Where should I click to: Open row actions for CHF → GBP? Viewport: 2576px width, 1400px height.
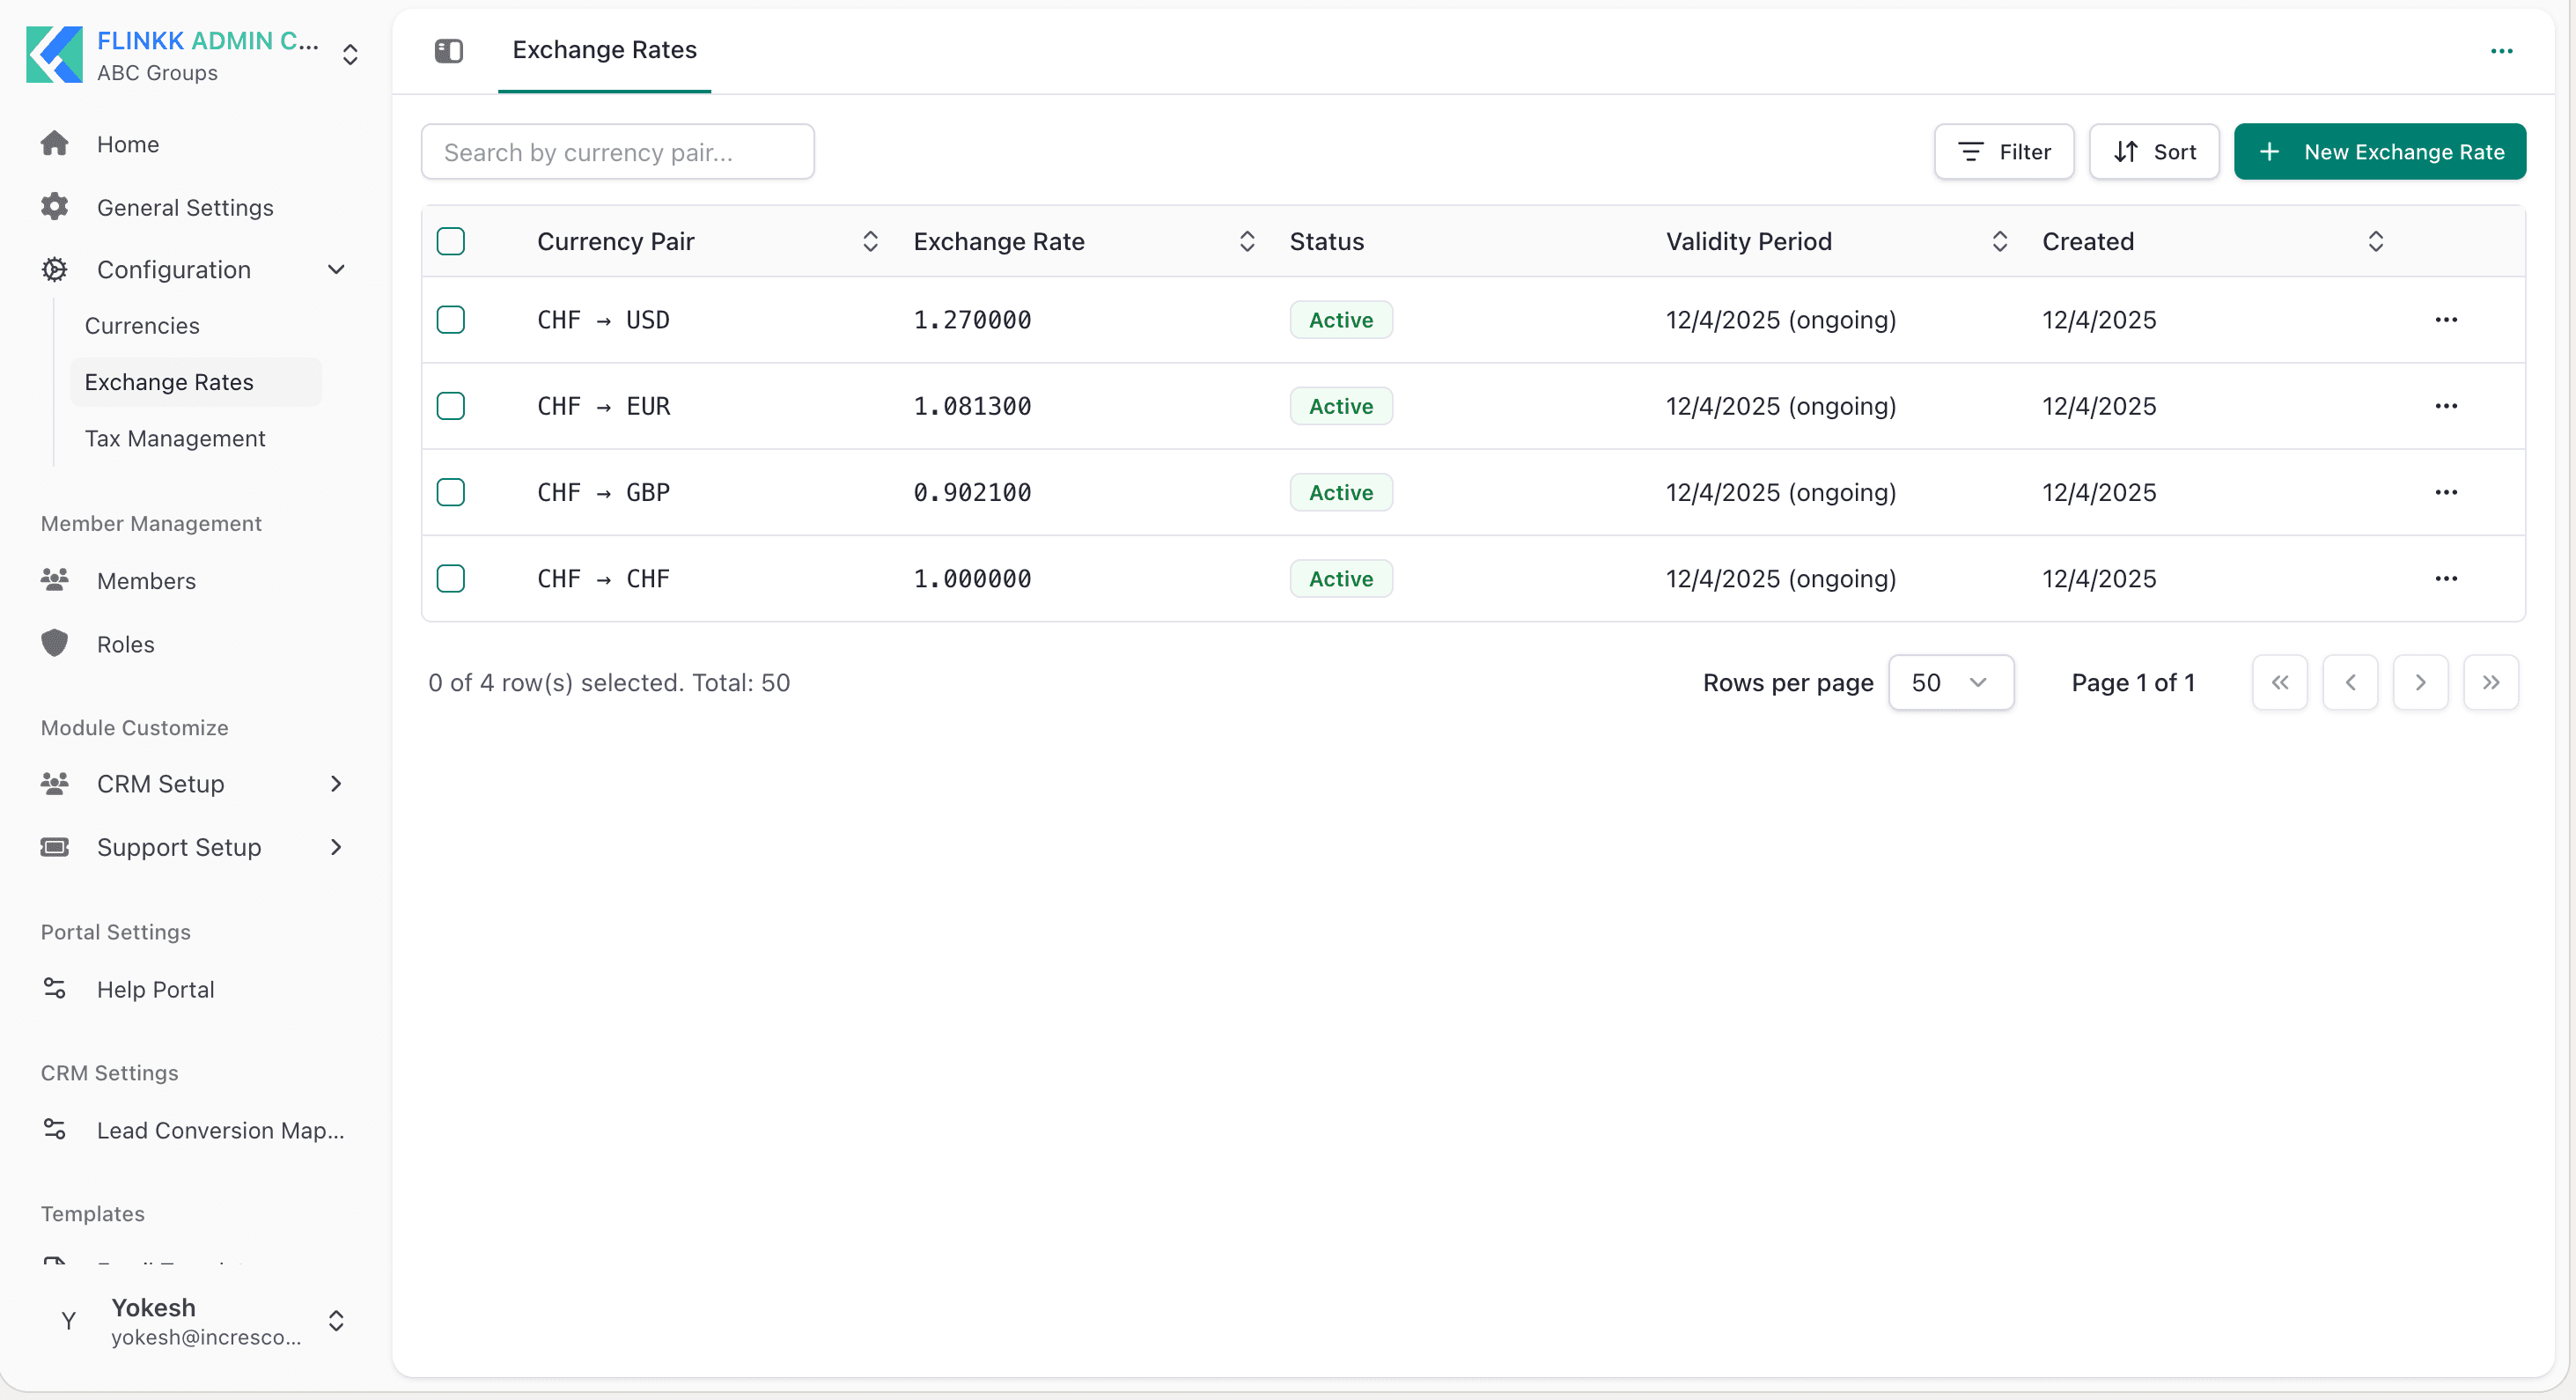point(2446,492)
